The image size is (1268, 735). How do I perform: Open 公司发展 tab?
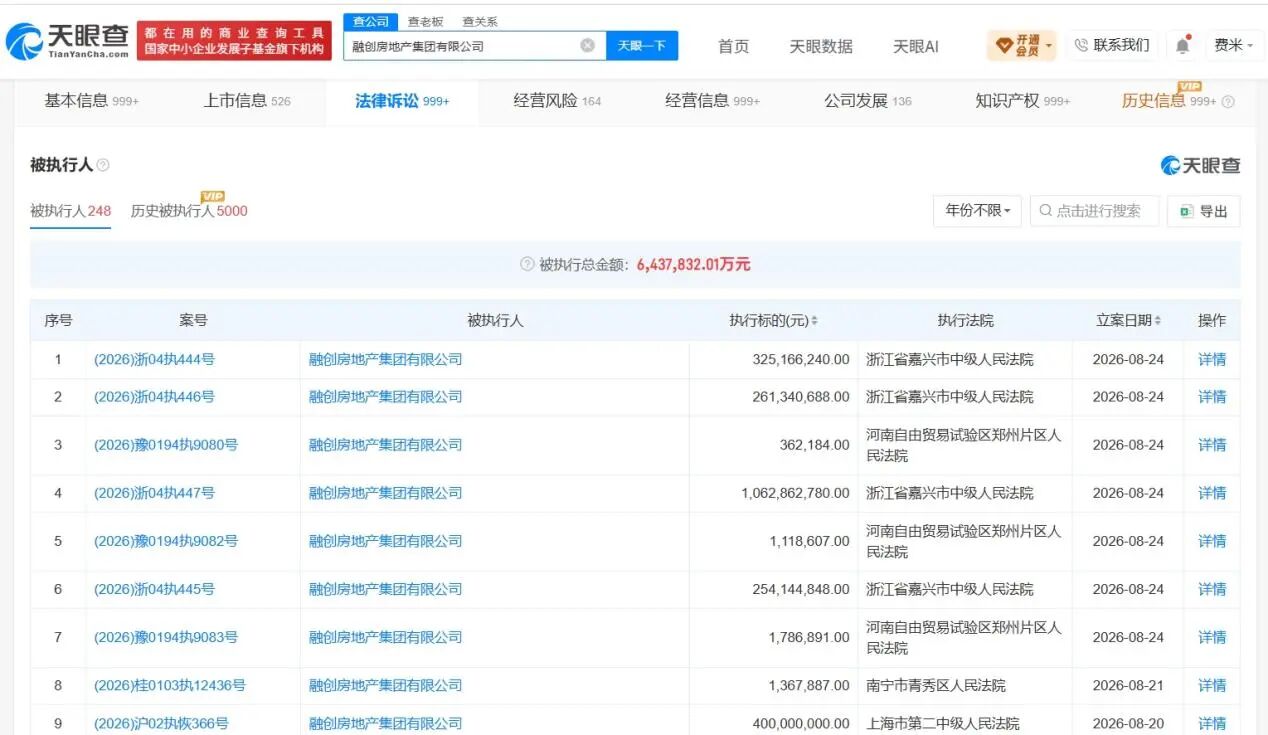pyautogui.click(x=868, y=101)
